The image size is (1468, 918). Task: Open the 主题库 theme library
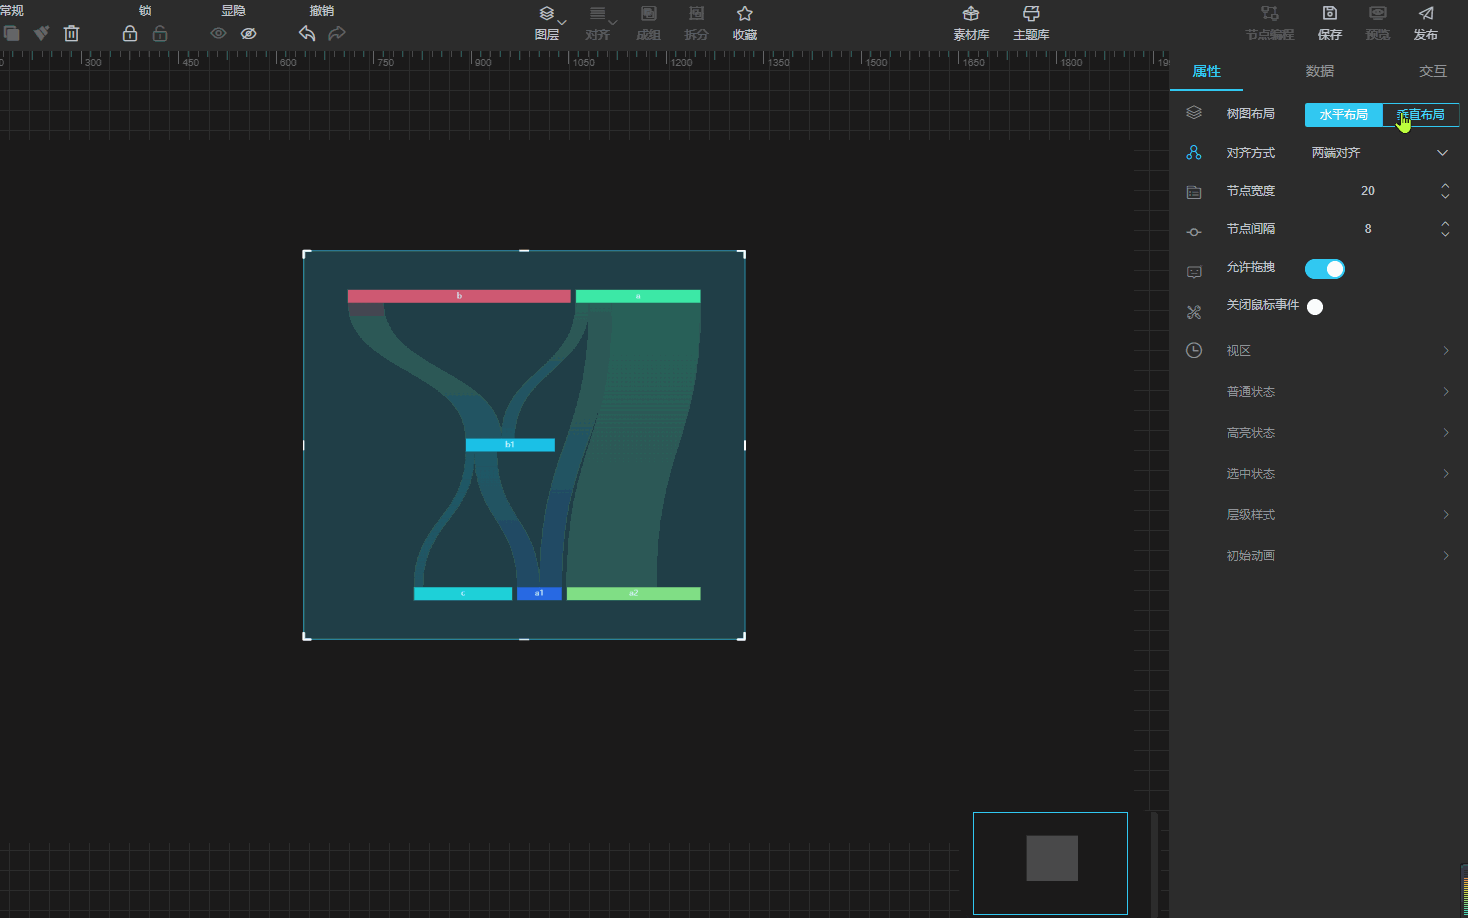click(x=1031, y=23)
